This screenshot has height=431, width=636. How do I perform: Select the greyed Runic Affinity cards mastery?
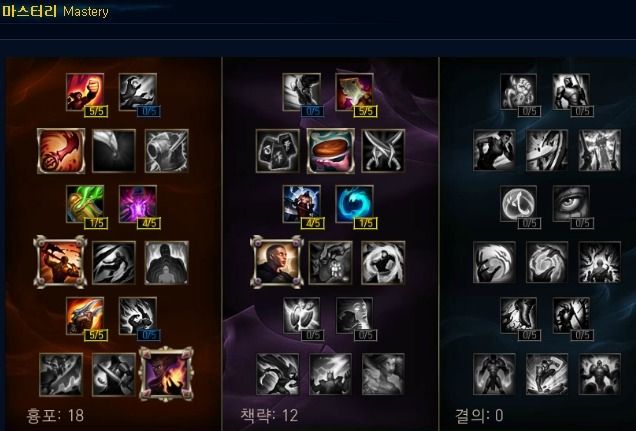click(x=278, y=151)
